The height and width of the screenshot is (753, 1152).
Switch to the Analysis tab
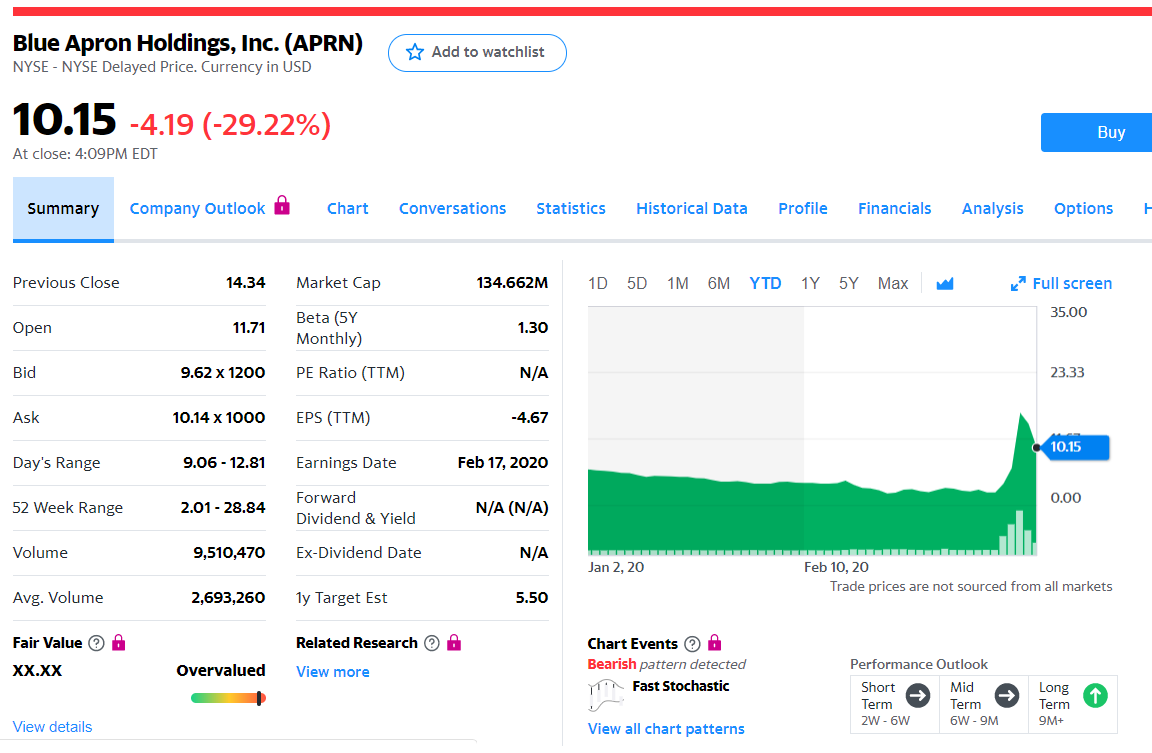click(993, 209)
